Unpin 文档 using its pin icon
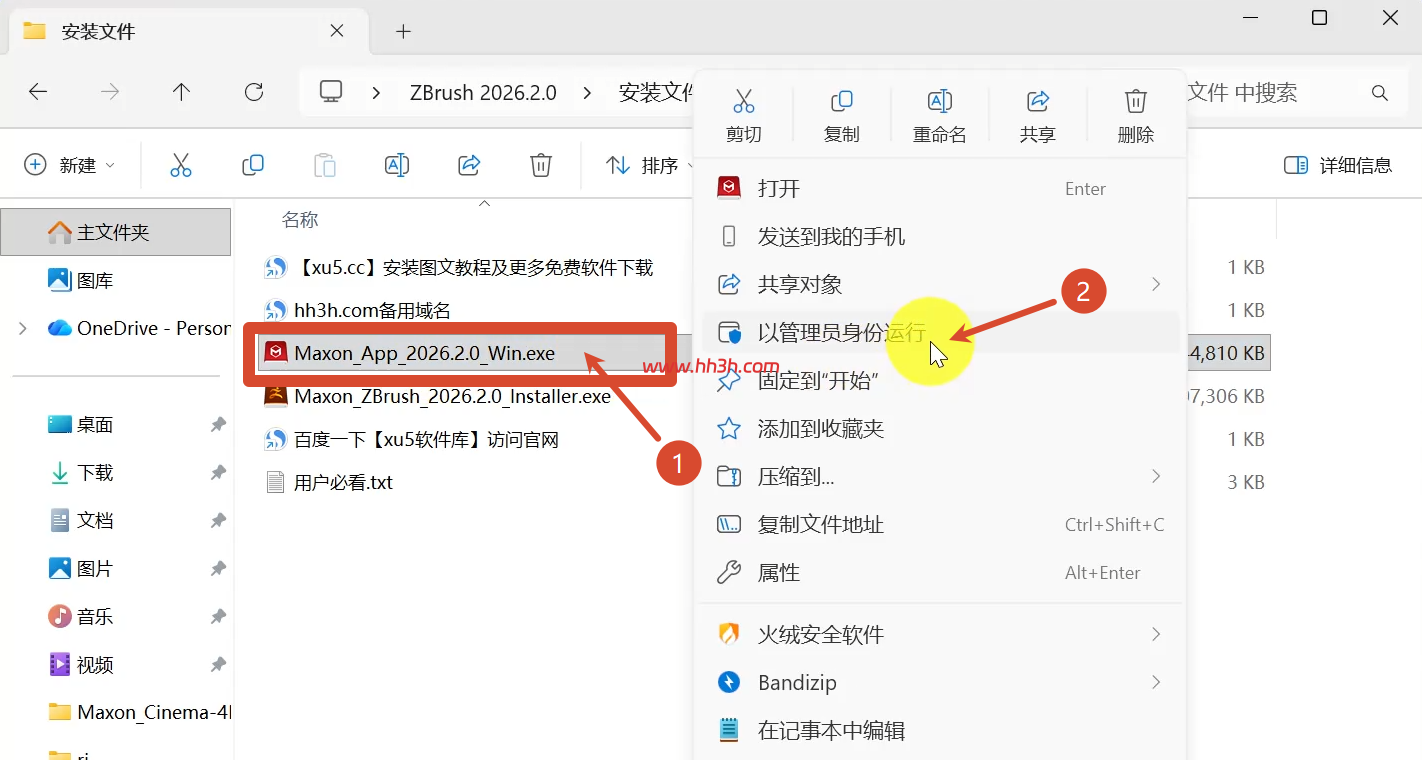Screen dimensions: 1422x760 point(218,521)
